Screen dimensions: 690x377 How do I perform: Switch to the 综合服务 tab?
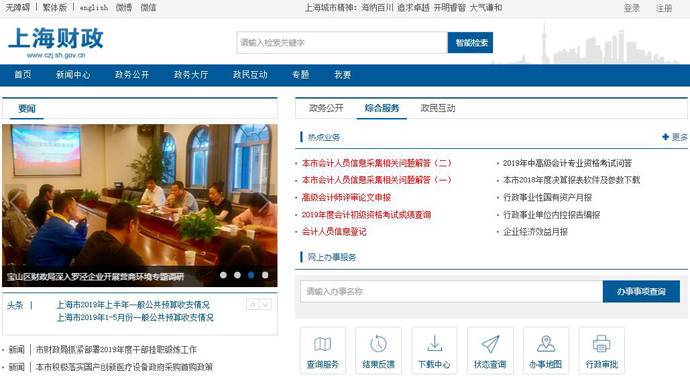[x=382, y=108]
